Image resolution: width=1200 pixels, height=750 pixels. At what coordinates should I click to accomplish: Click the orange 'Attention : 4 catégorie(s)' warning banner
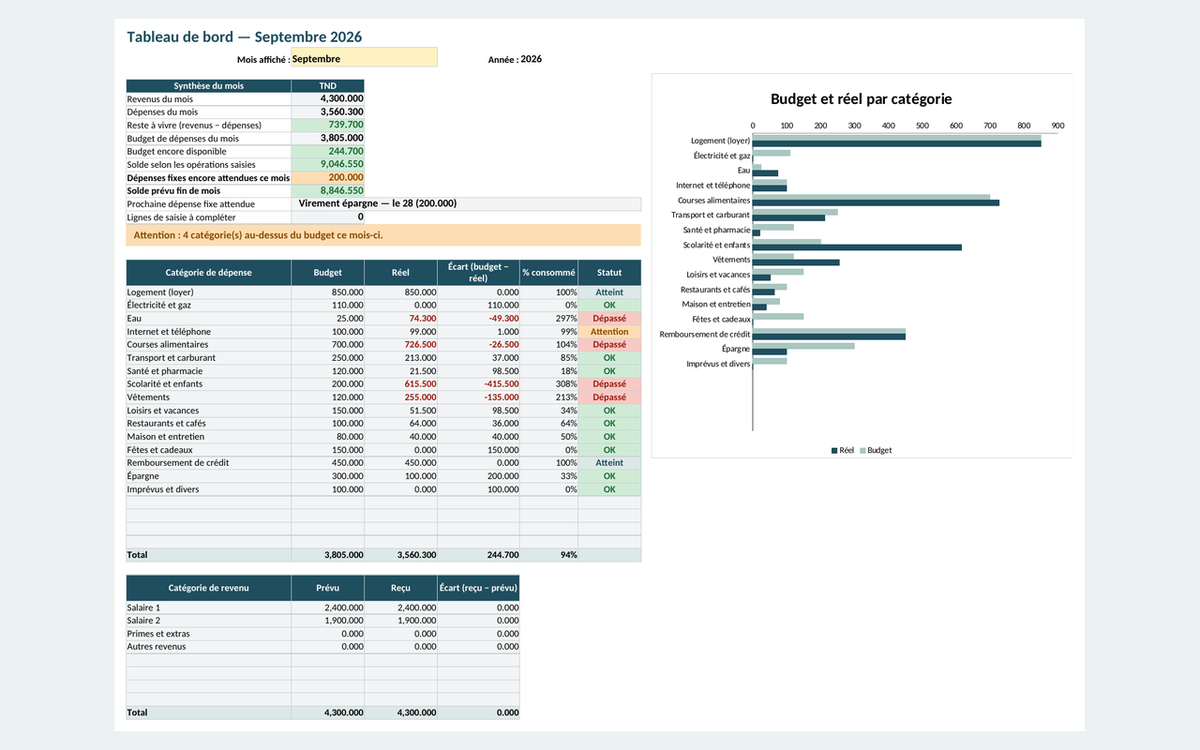(383, 236)
